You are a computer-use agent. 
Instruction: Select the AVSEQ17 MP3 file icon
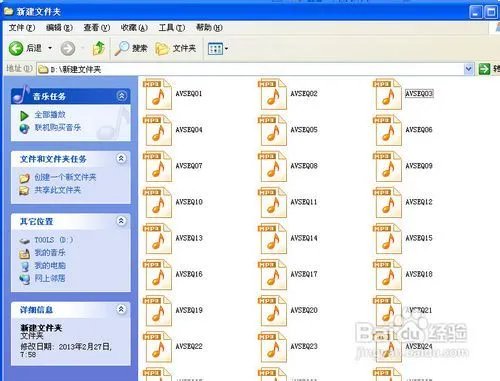tap(272, 274)
